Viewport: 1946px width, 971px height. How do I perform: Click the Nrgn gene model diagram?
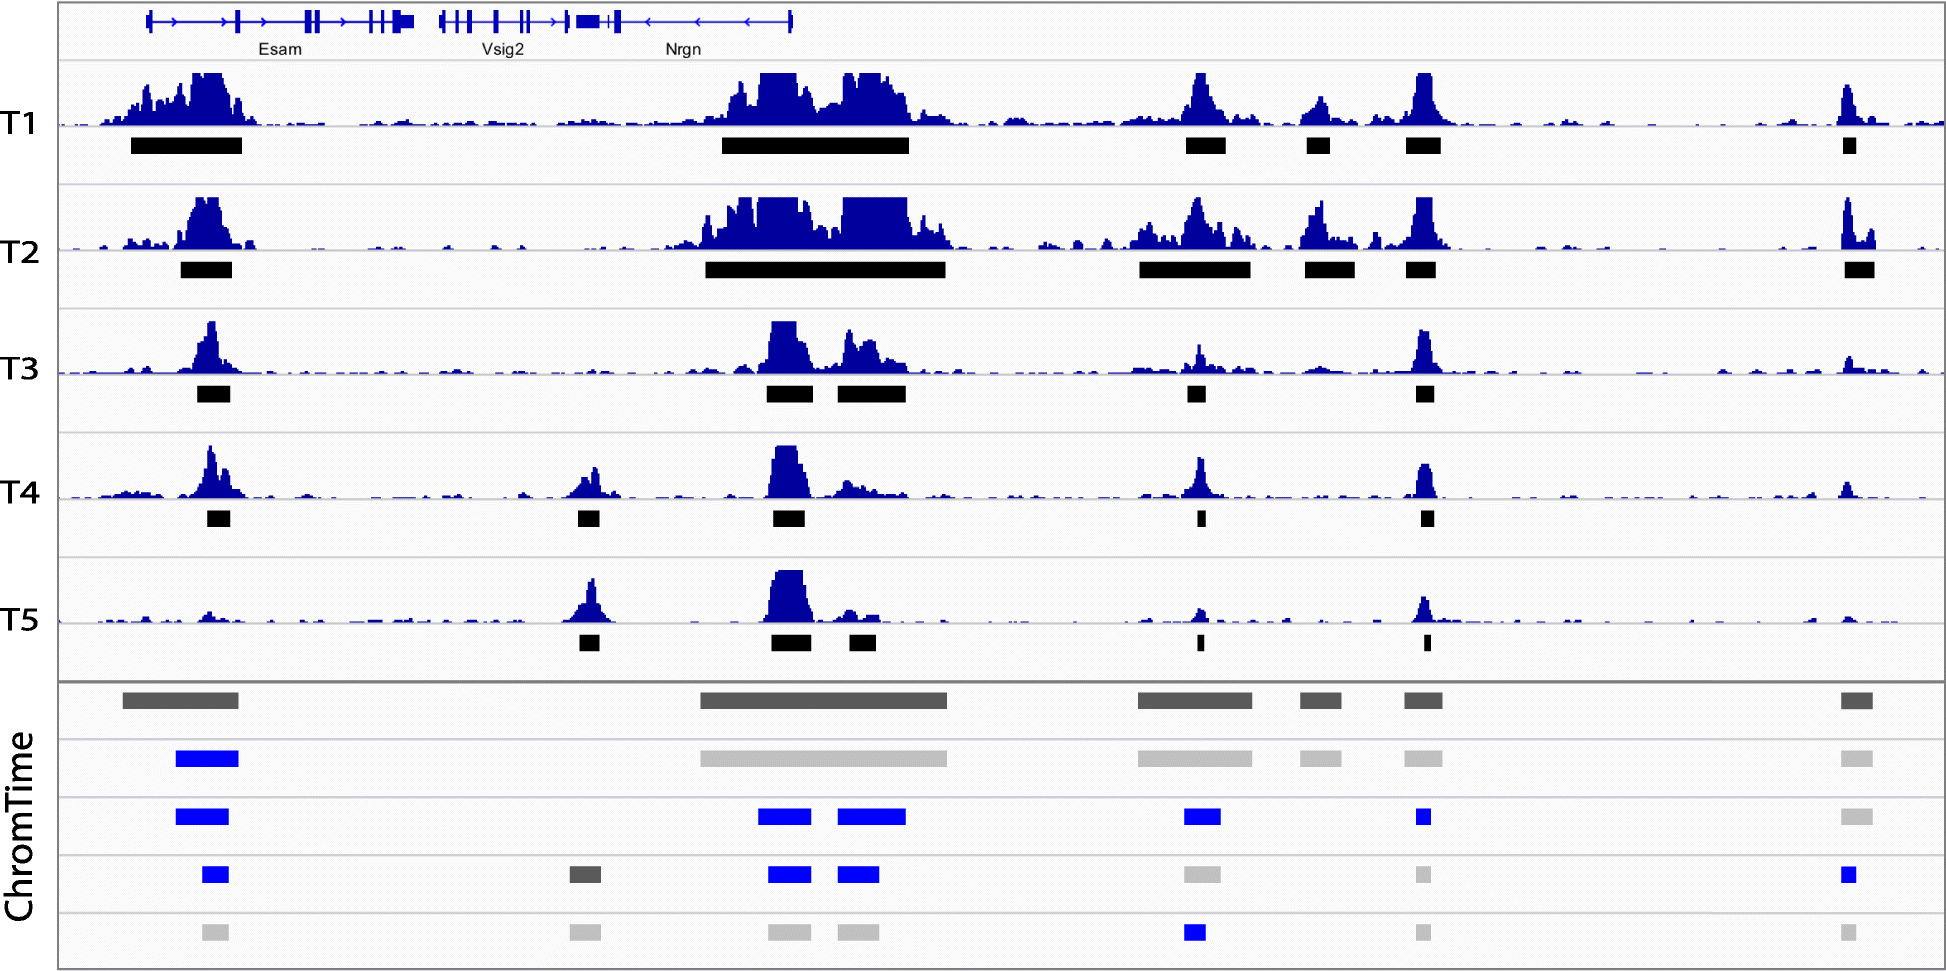click(x=684, y=21)
